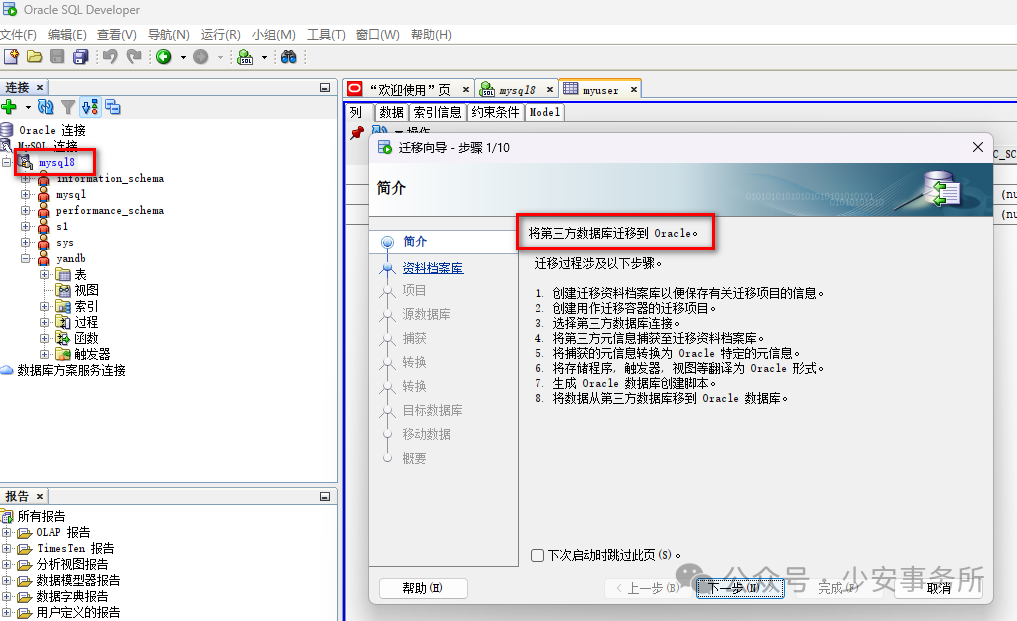Click the schema browser icon beside the filter
The image size is (1017, 621).
90,106
